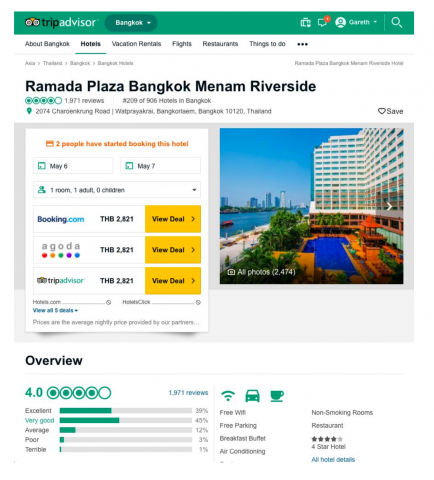Open the rooms and guests dropdown

point(117,190)
